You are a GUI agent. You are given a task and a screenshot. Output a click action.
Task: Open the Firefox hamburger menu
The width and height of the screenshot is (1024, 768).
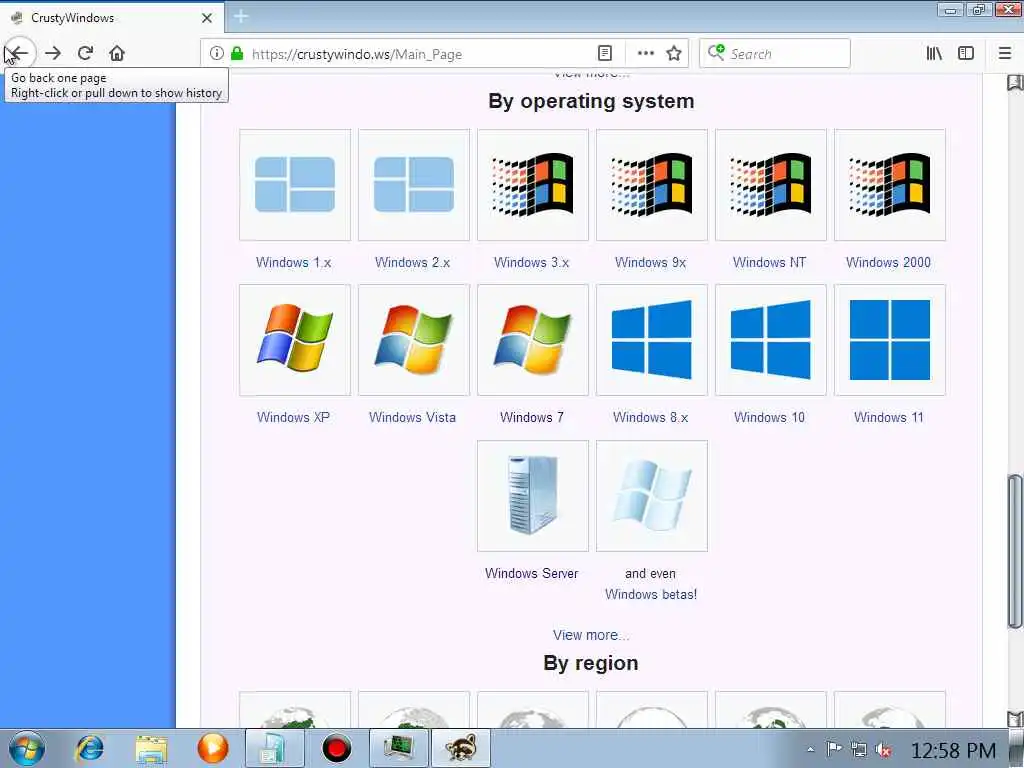coord(1005,54)
